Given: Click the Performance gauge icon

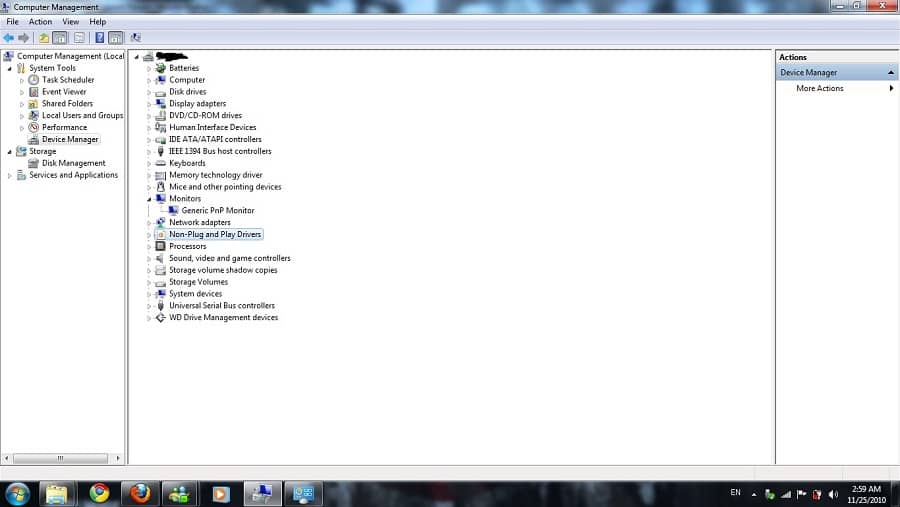Looking at the screenshot, I should click(34, 127).
